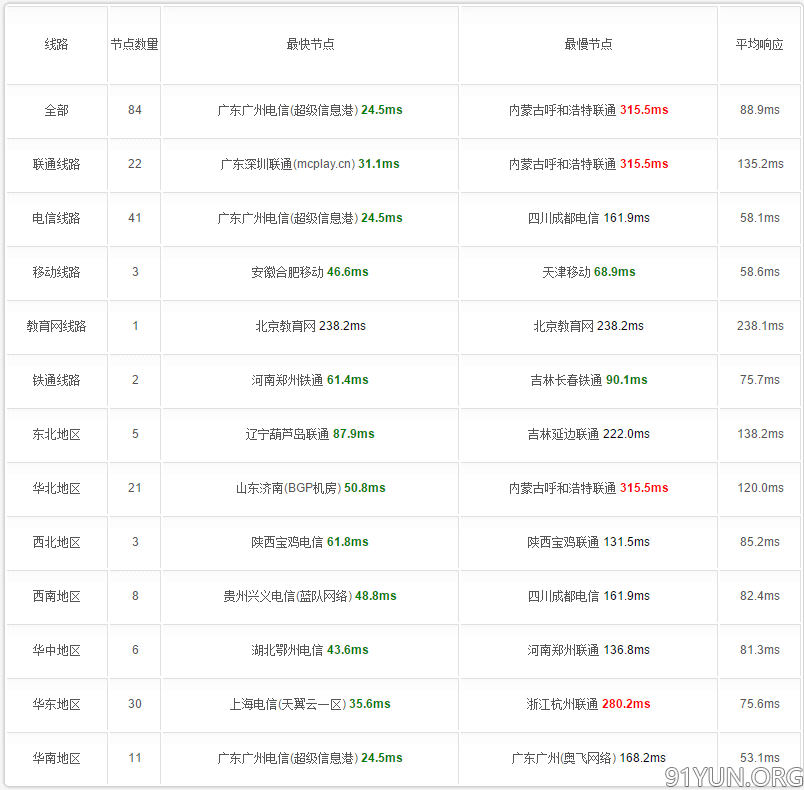Click slowest node 内蒙古呼和浩特联通 in 华北地区 row
Screen dimensions: 804x790
[x=588, y=488]
